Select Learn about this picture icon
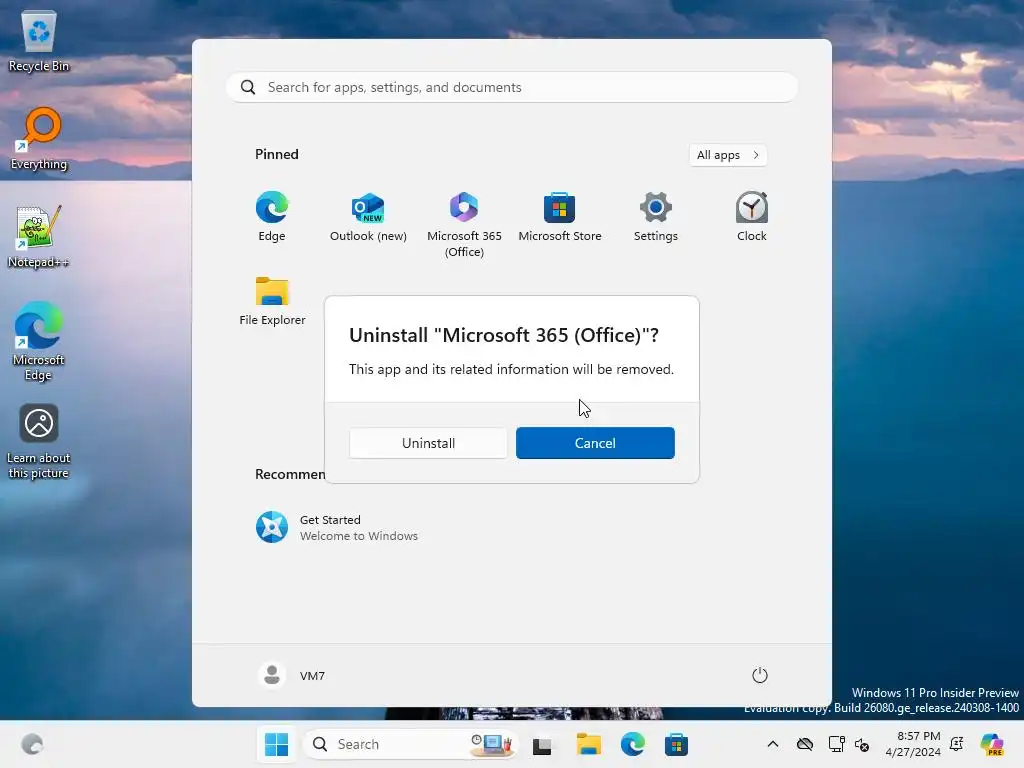This screenshot has height=768, width=1024. (x=39, y=441)
